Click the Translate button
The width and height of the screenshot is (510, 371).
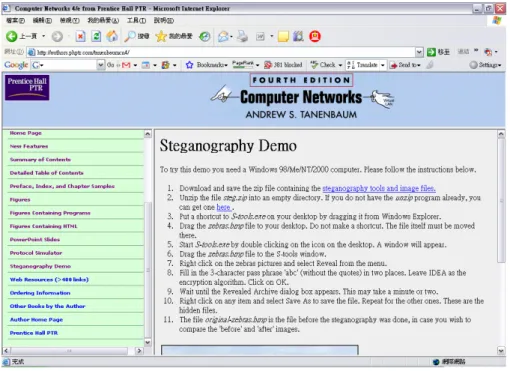point(362,65)
